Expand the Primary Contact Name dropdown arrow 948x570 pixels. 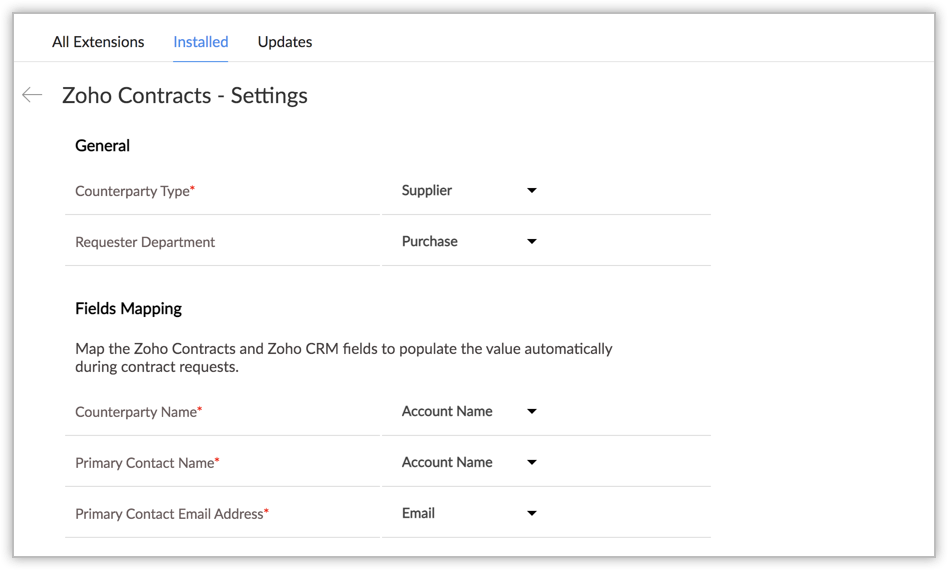point(532,462)
